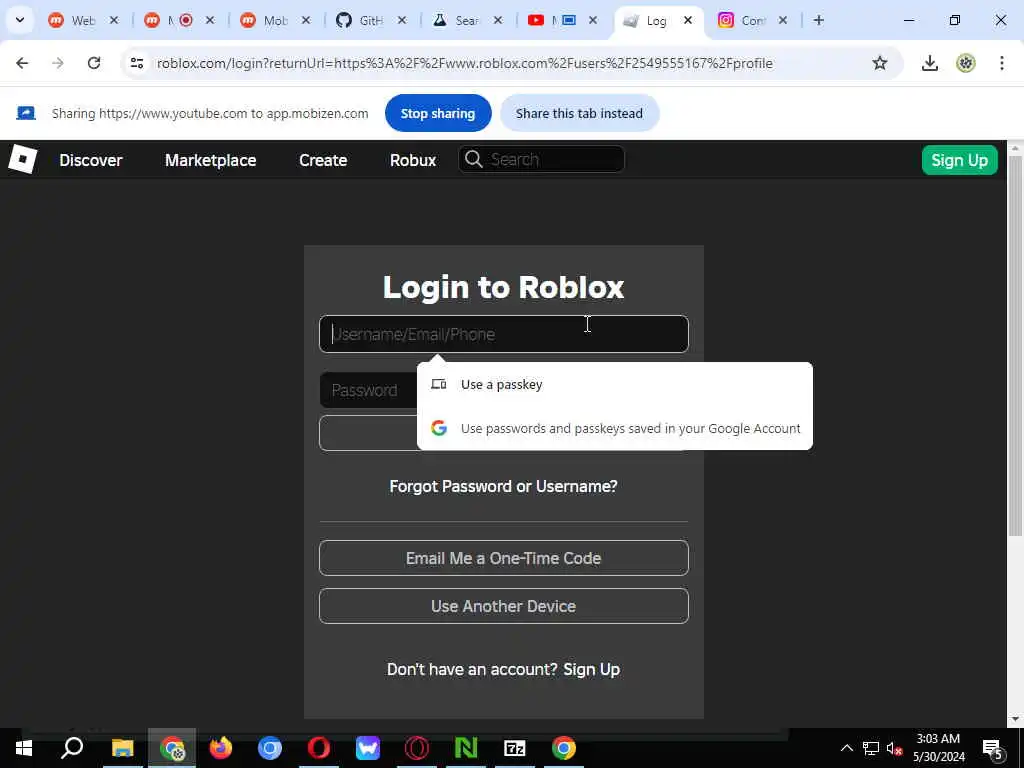Click the Chrome profile avatar icon

tap(966, 63)
